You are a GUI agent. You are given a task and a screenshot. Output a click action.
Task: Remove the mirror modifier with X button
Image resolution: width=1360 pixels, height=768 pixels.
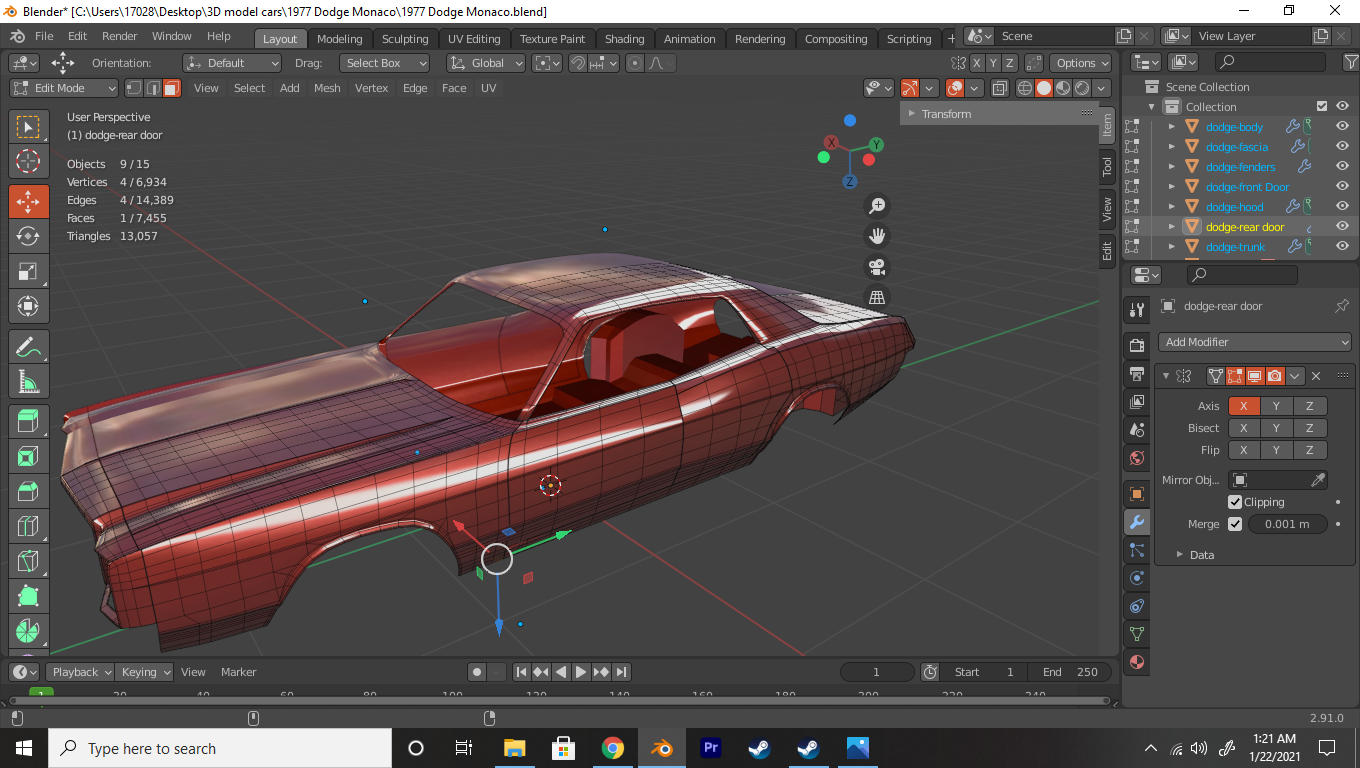1316,376
